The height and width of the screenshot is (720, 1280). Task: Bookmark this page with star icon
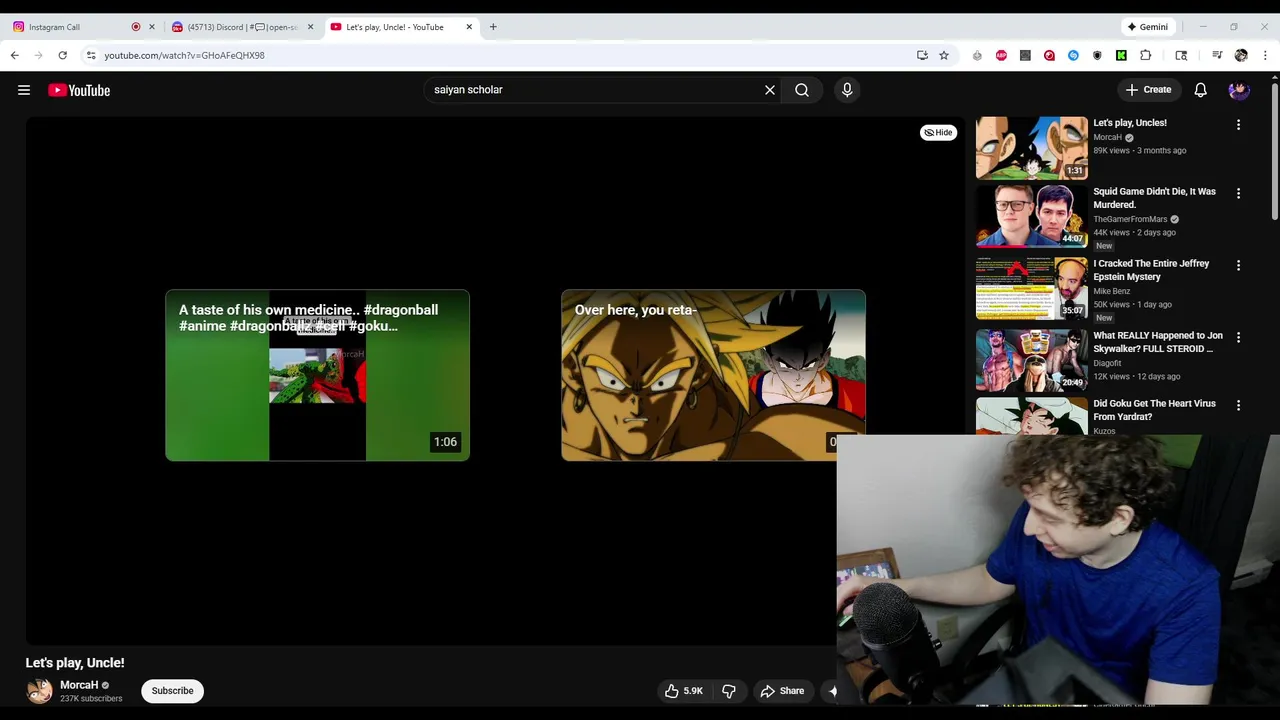(x=943, y=55)
